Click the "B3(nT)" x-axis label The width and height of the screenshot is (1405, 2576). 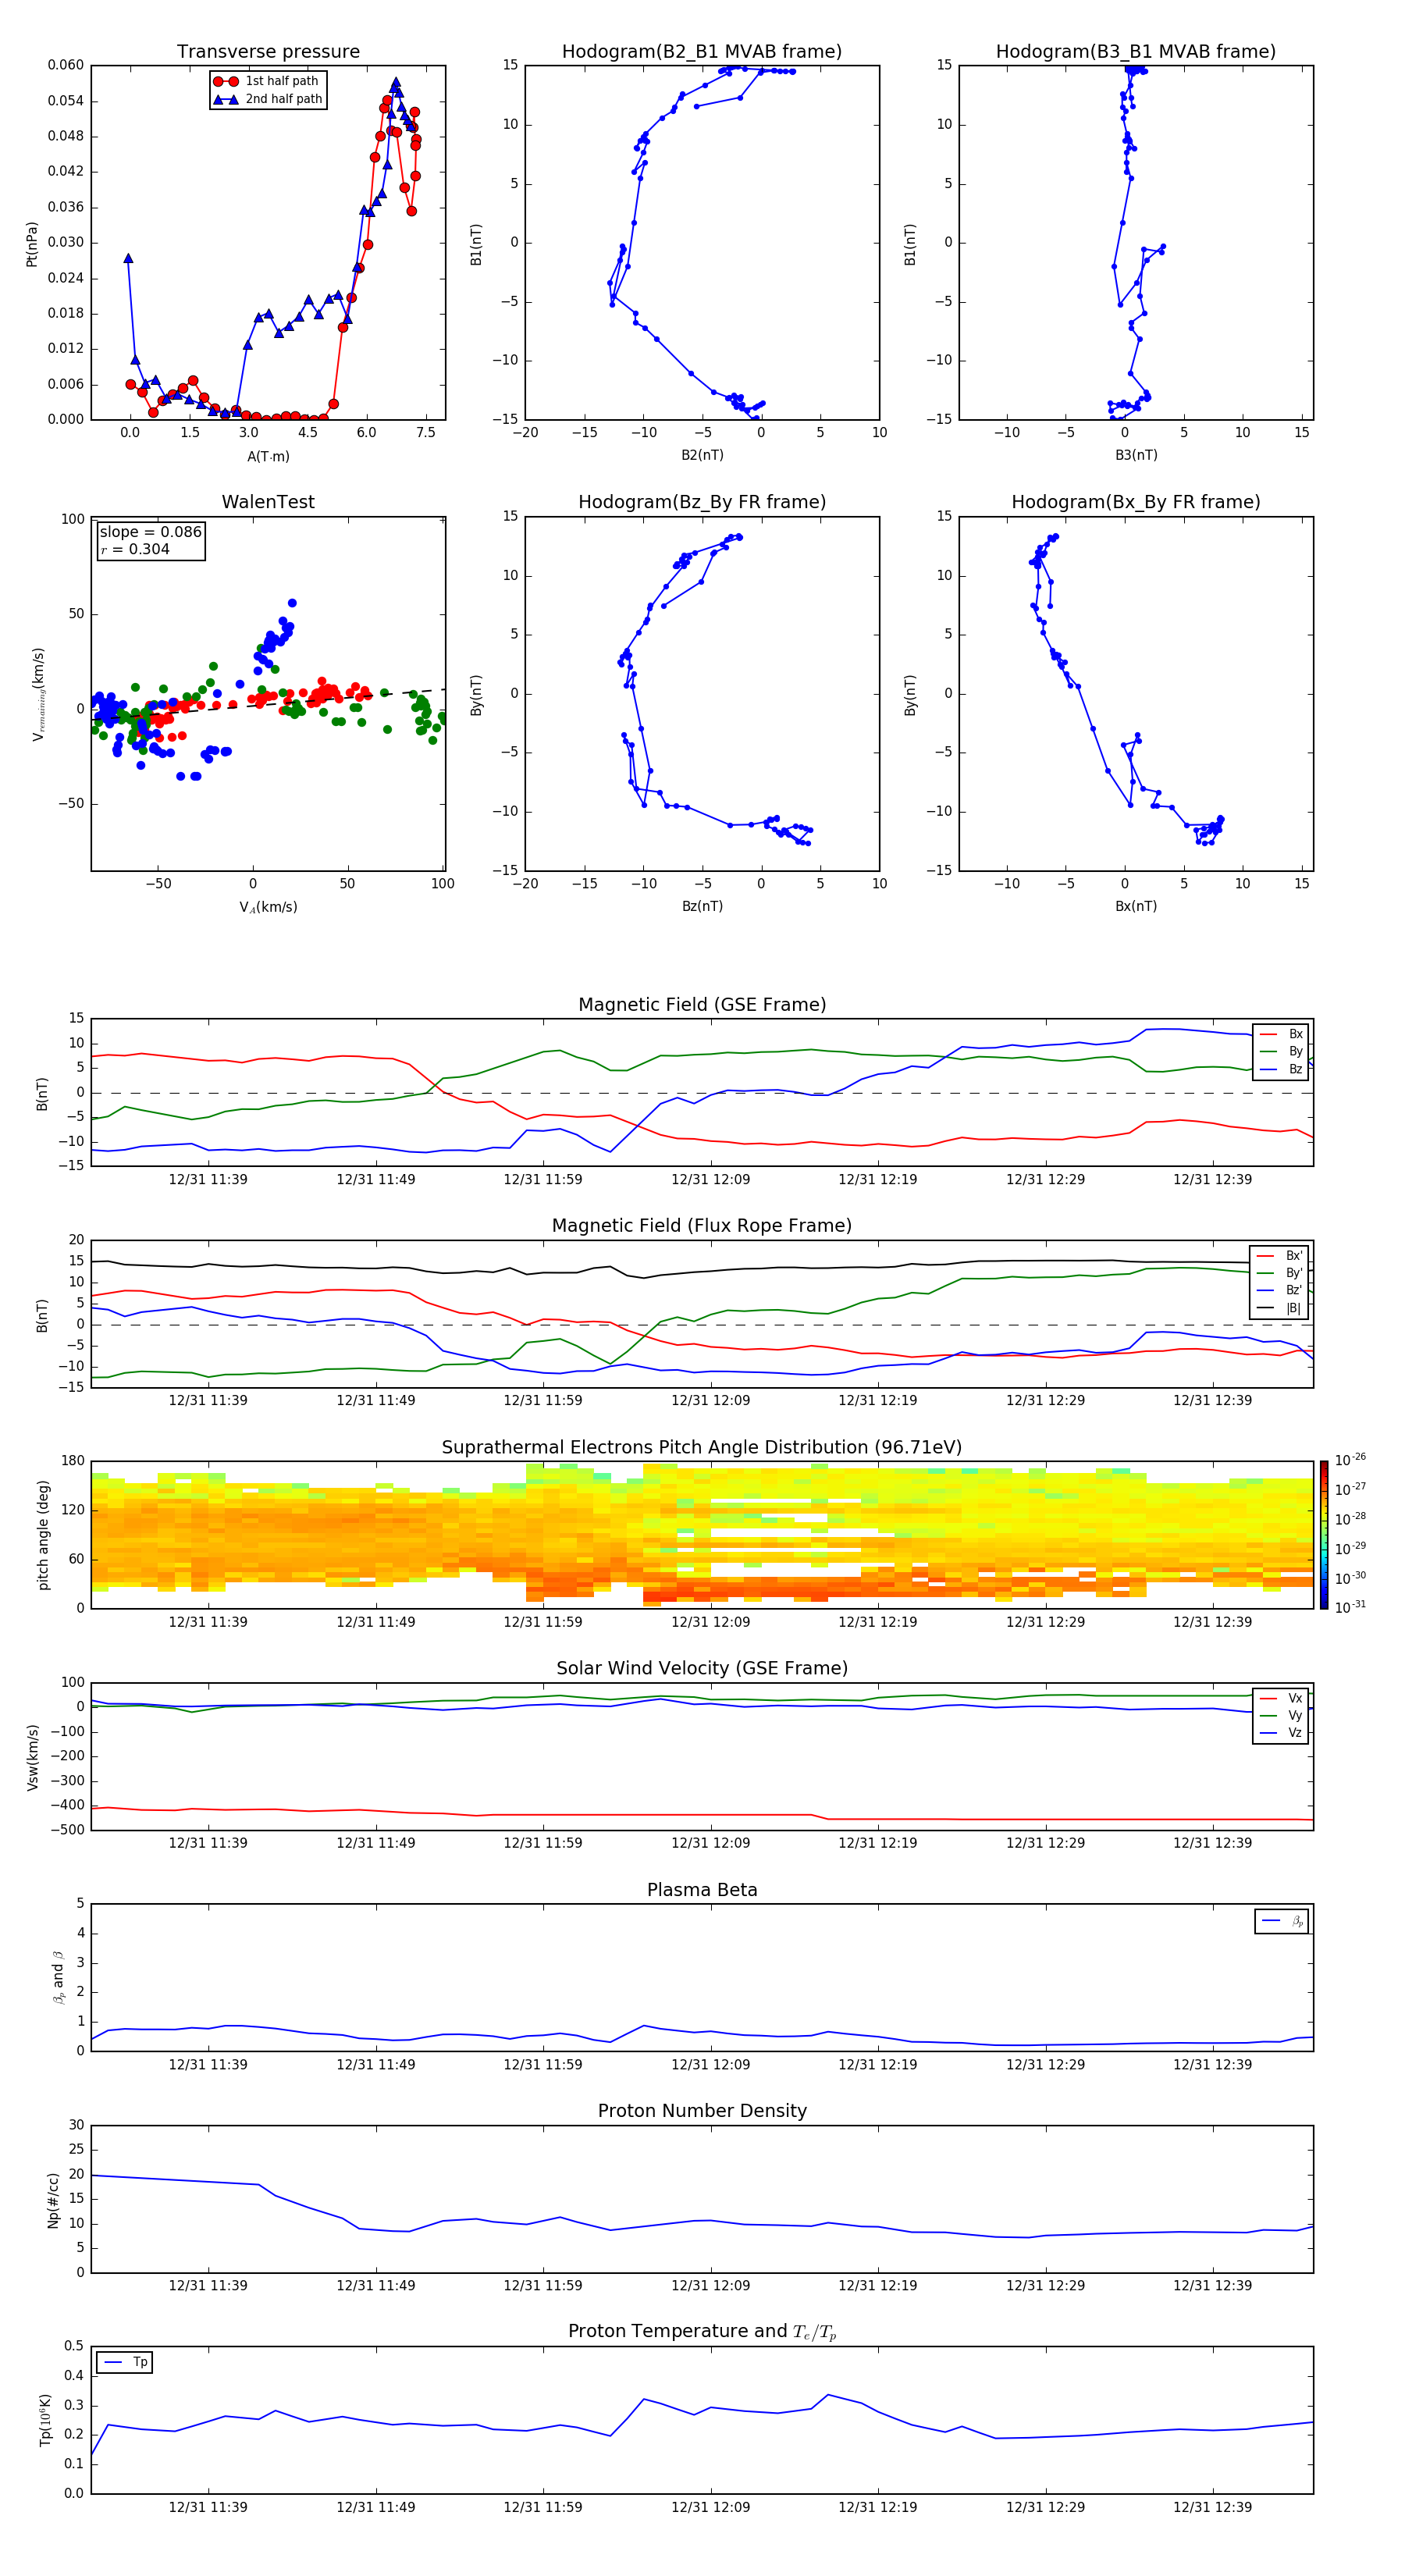coord(1136,455)
